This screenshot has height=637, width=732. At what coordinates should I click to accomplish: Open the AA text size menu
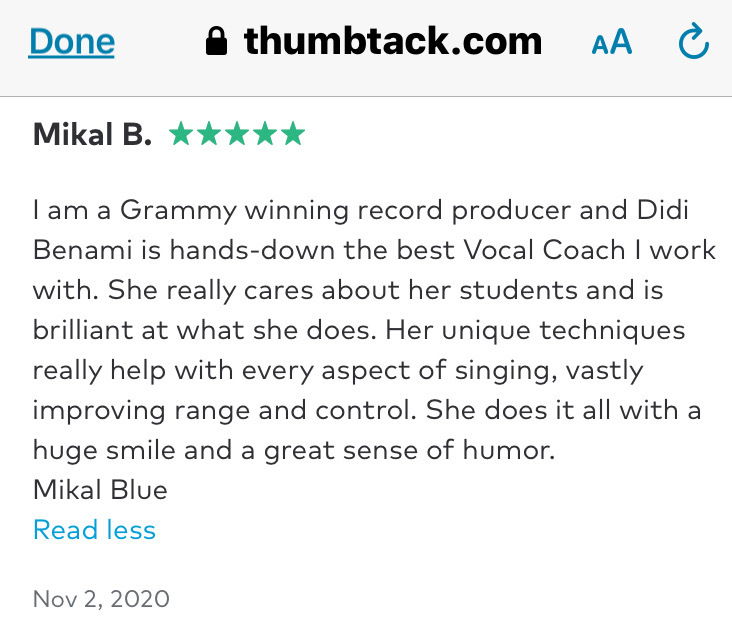pos(612,42)
